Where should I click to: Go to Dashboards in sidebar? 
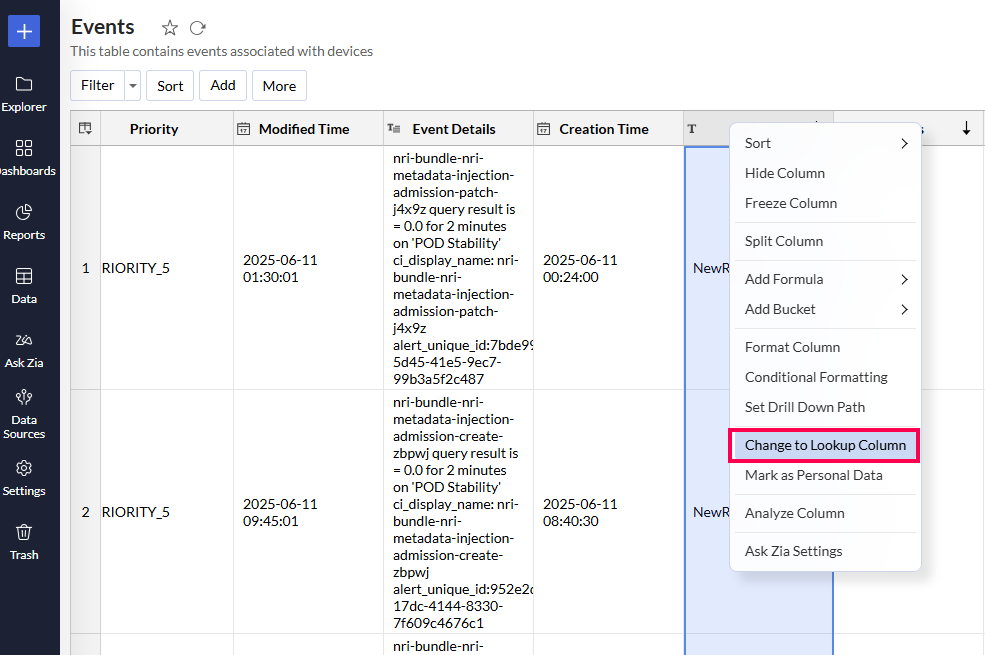pos(24,157)
